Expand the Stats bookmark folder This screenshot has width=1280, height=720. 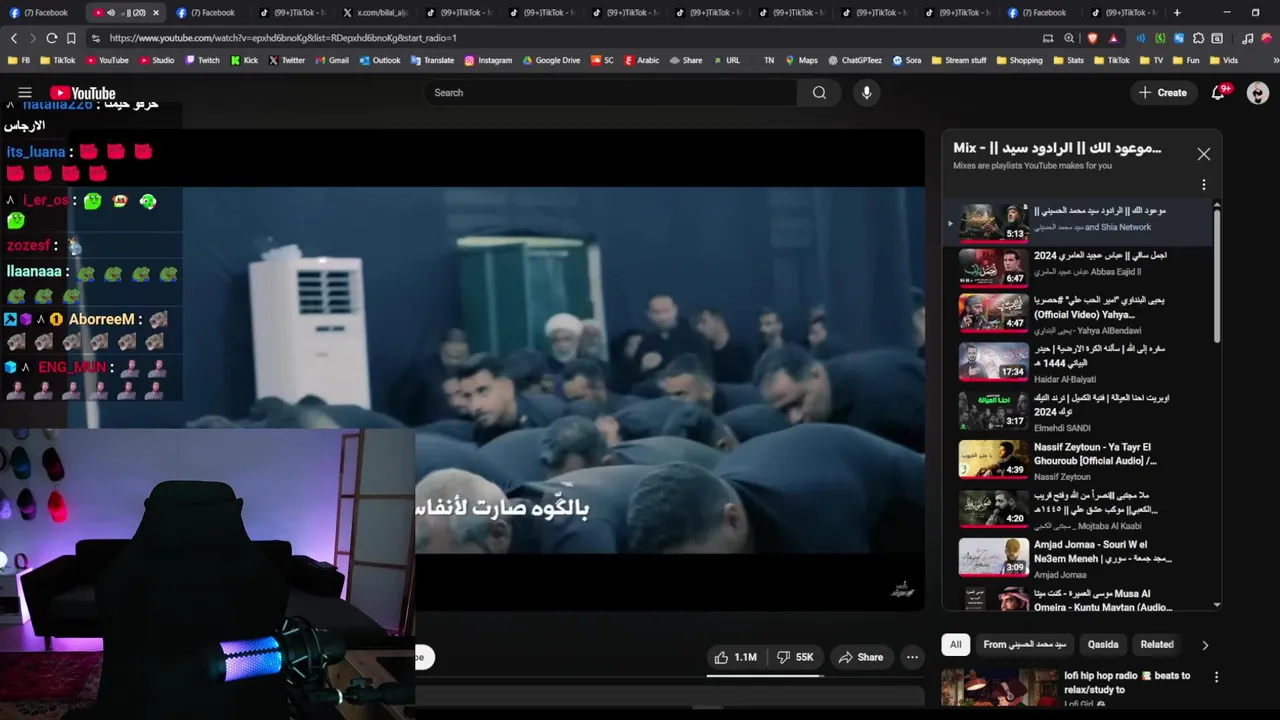pyautogui.click(x=1068, y=60)
